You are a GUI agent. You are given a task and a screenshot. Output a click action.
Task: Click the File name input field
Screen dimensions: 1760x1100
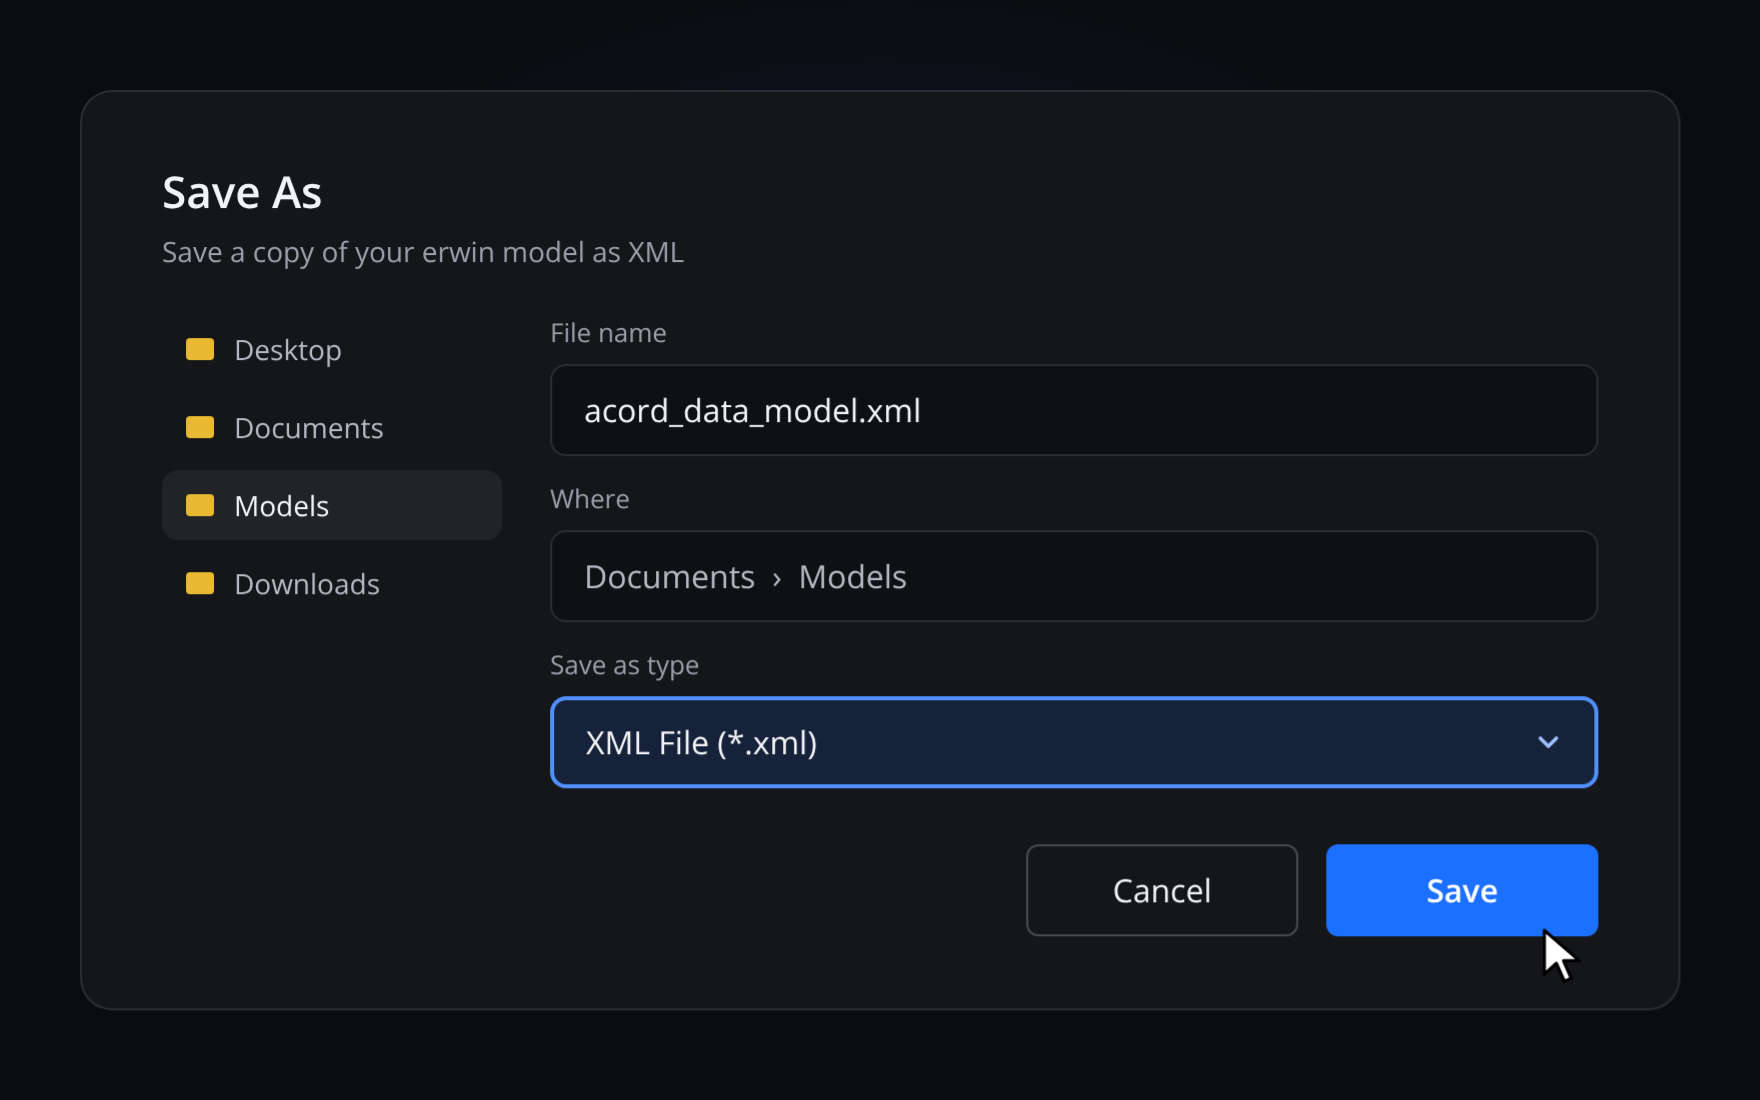[1074, 410]
